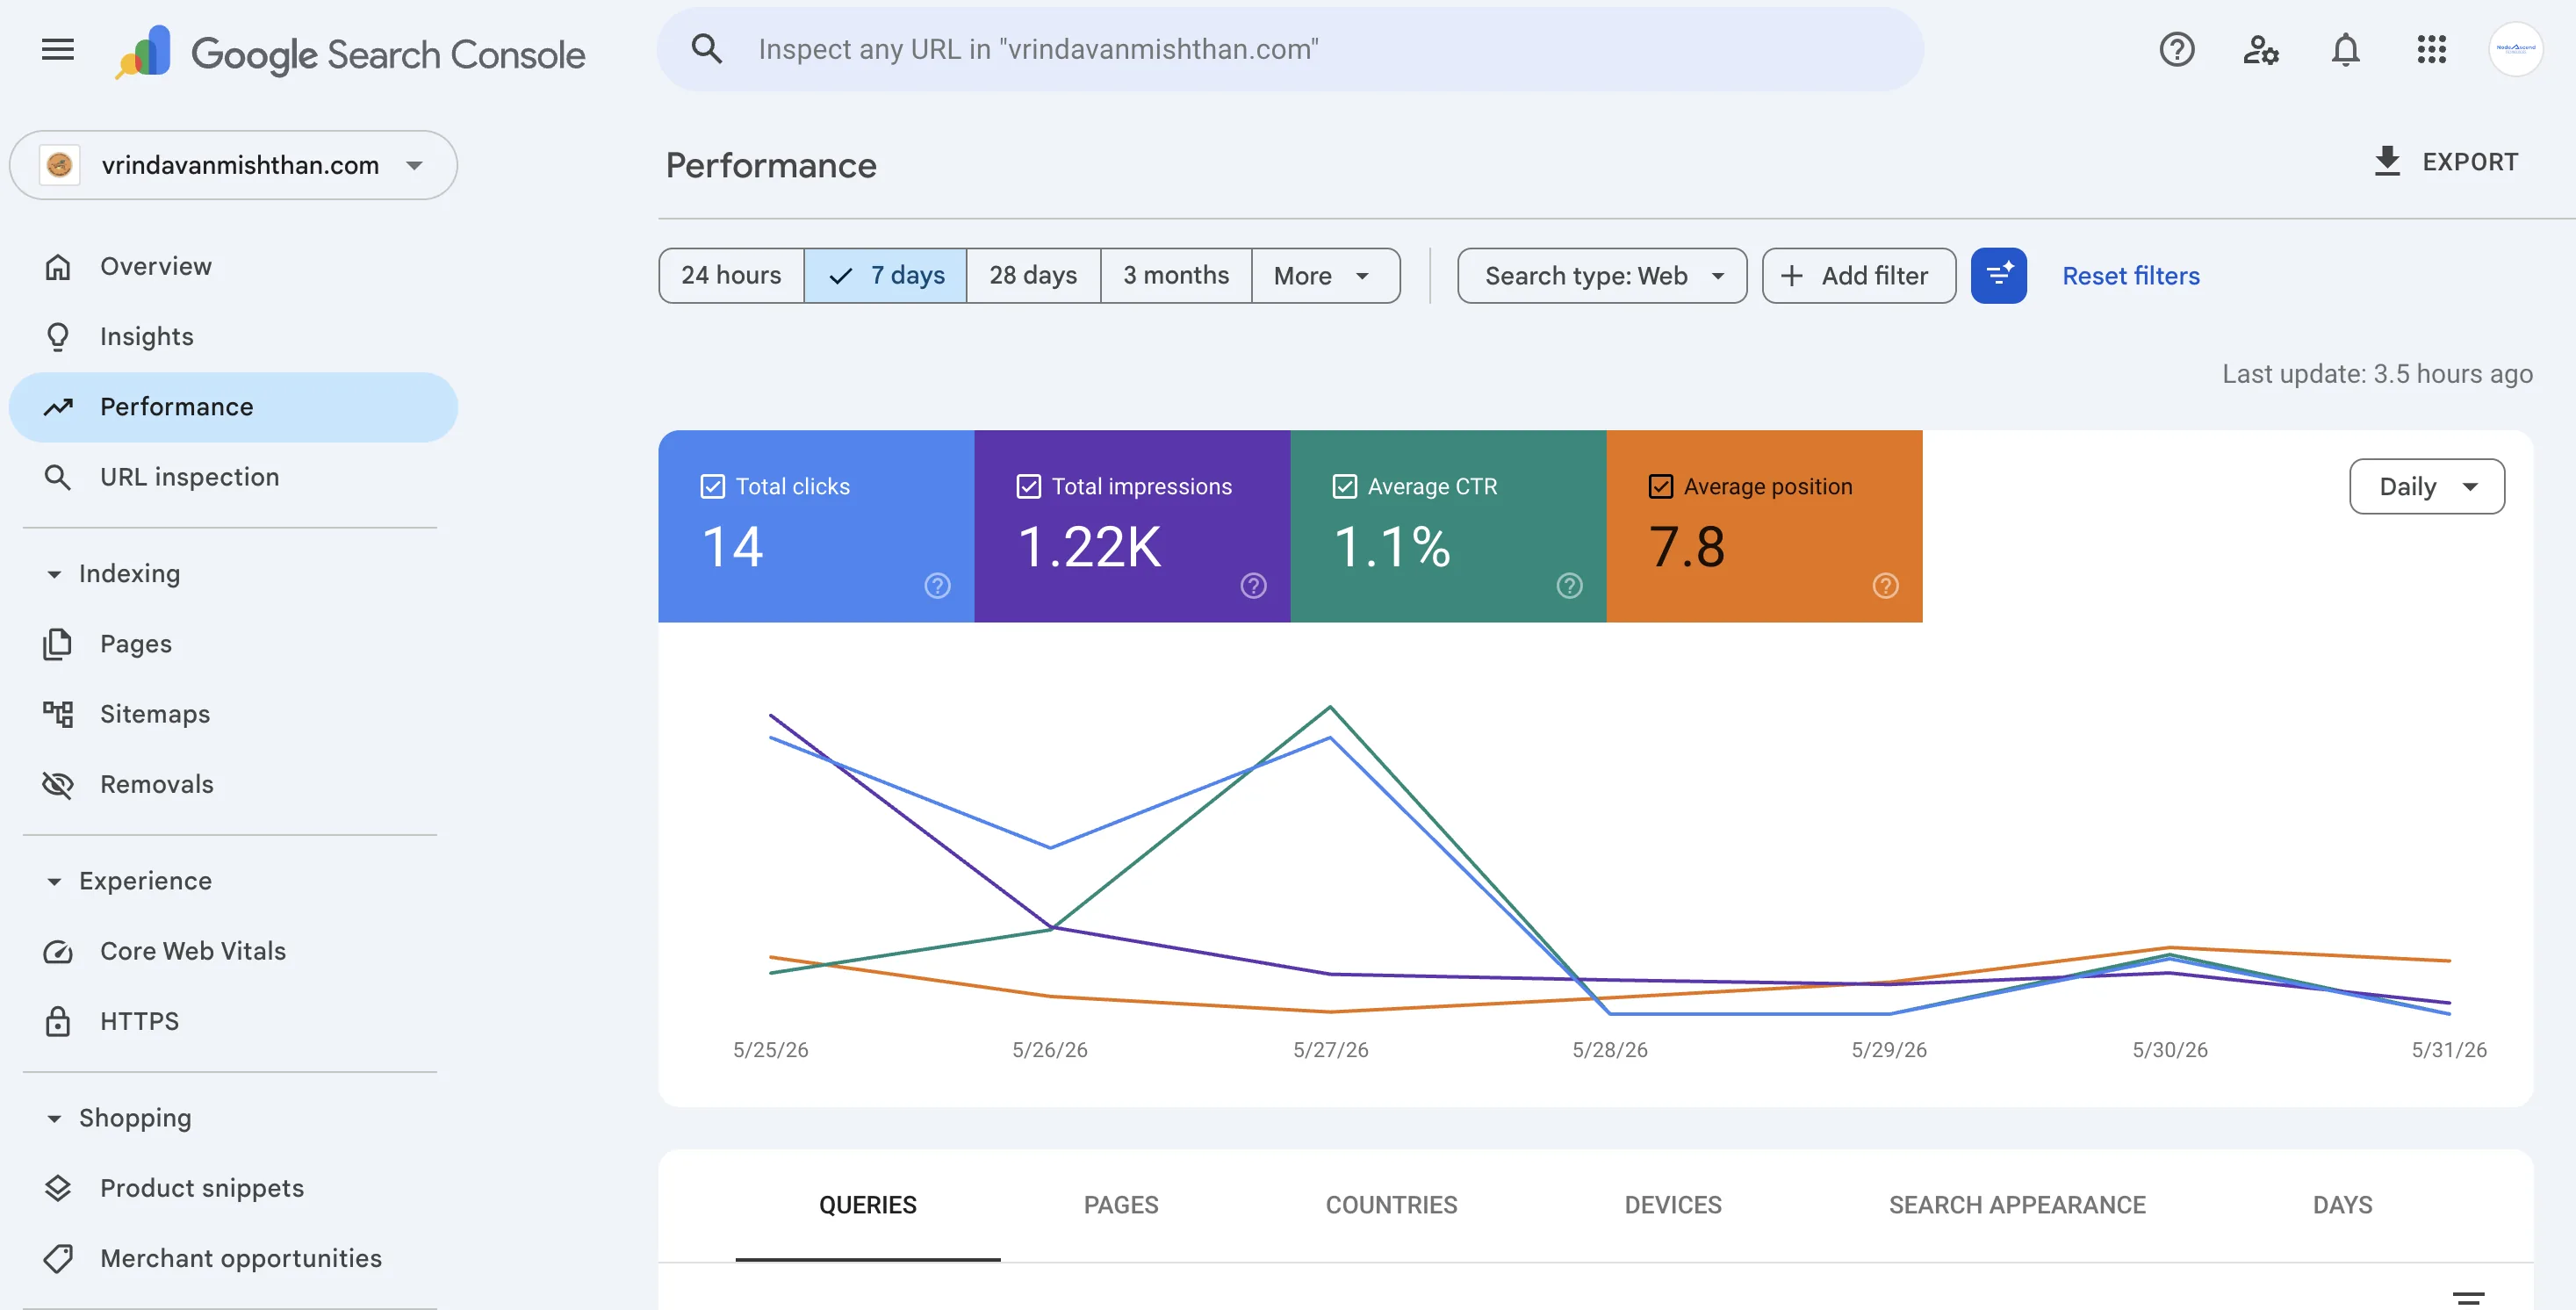Click the Google Search Console logo
Screen dimensions: 2576x1310
click(x=350, y=52)
